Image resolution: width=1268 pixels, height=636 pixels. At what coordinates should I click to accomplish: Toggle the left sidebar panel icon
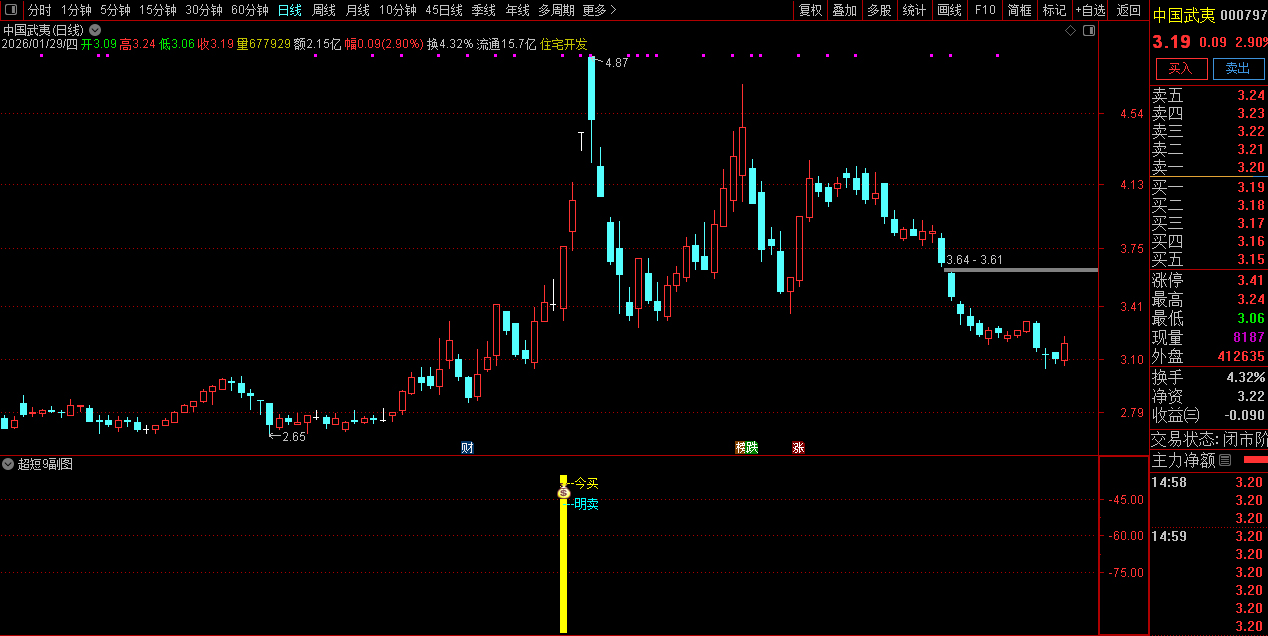tap(12, 10)
